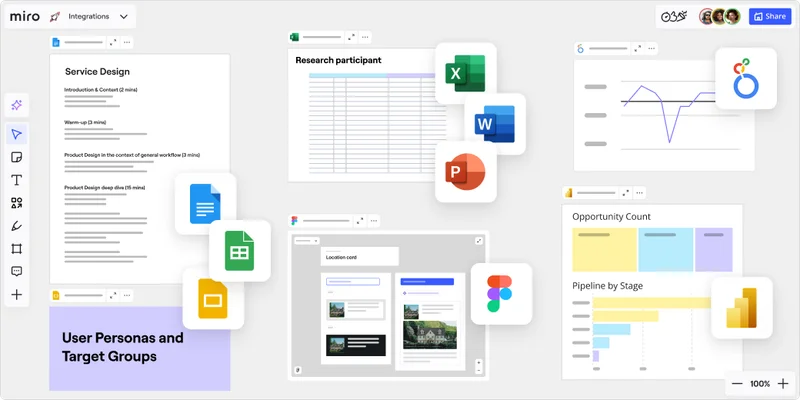Screen dimensions: 800x400
Task: Expand the User Personas slides widget
Action: 113,295
